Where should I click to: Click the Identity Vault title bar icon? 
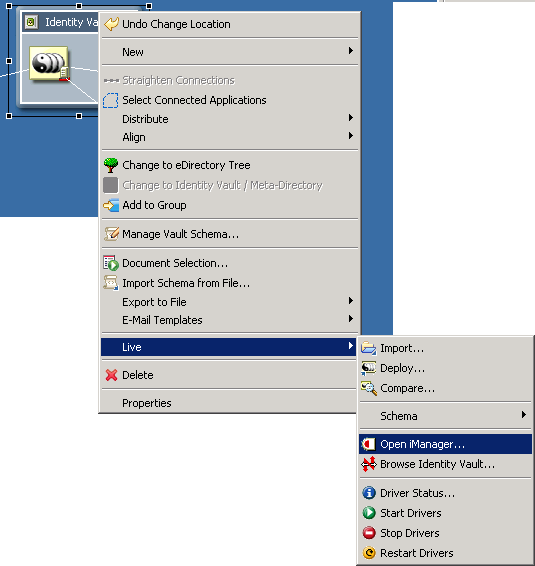(x=31, y=22)
